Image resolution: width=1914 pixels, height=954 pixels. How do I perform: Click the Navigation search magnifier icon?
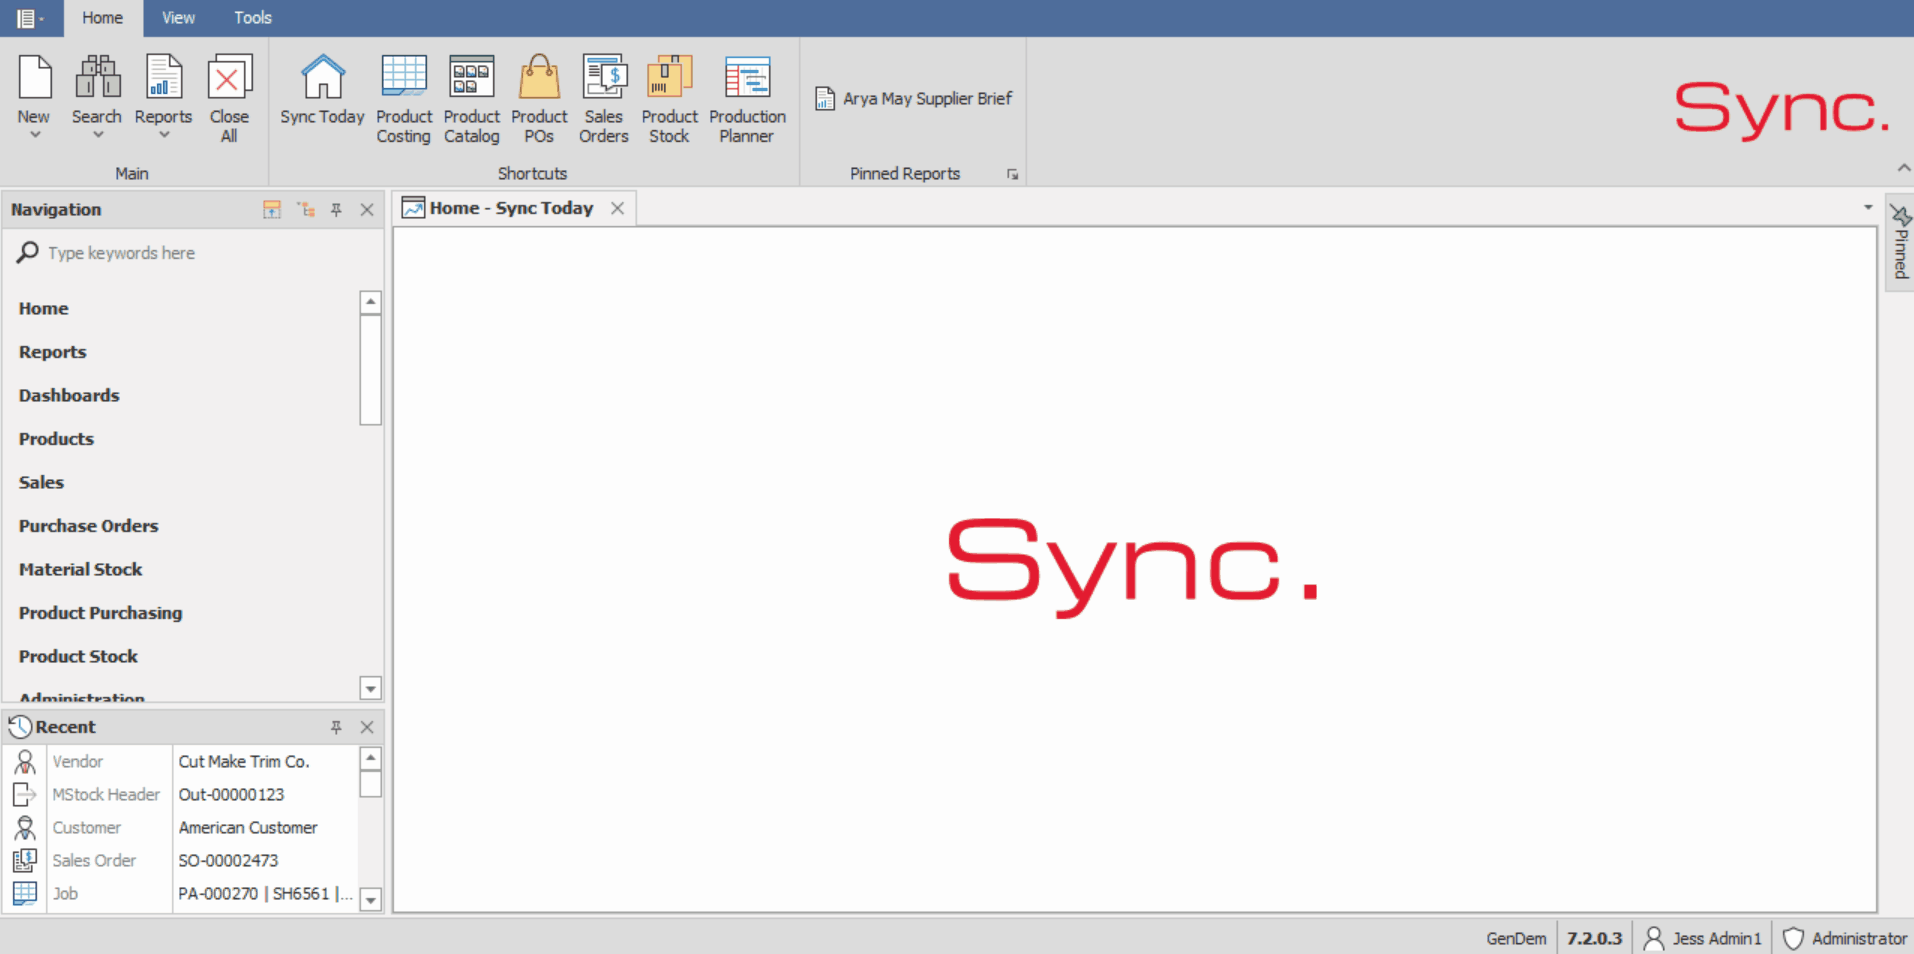(27, 252)
